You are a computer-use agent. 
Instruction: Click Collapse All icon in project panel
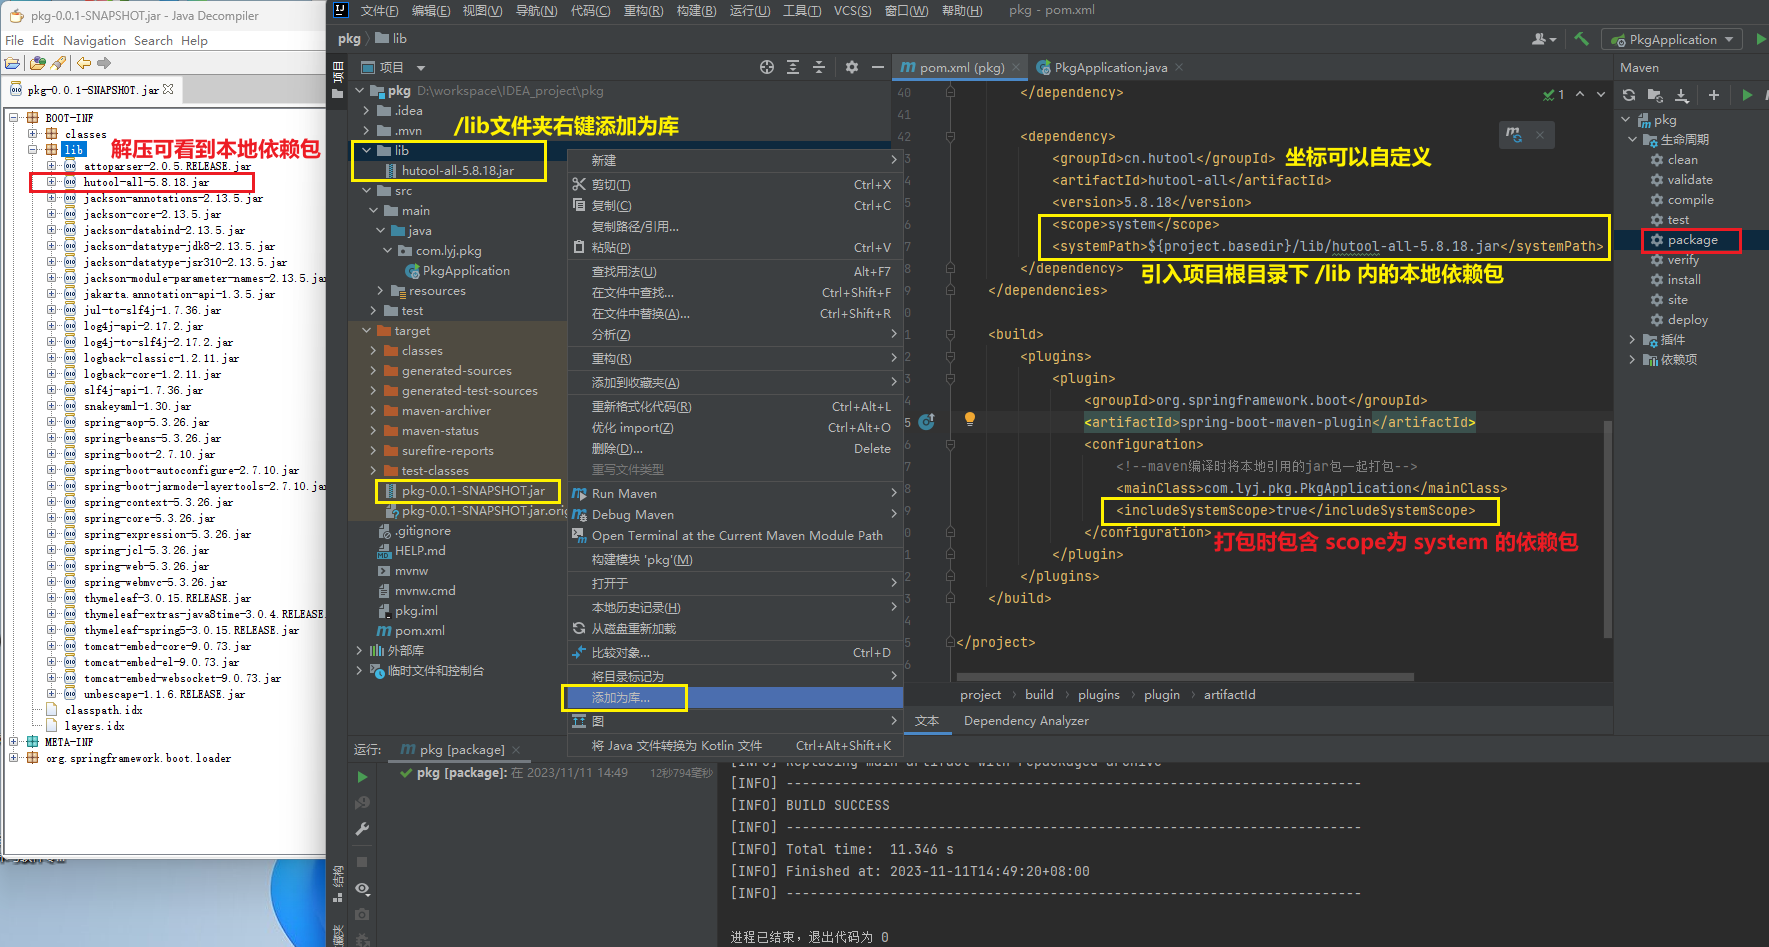pyautogui.click(x=819, y=67)
